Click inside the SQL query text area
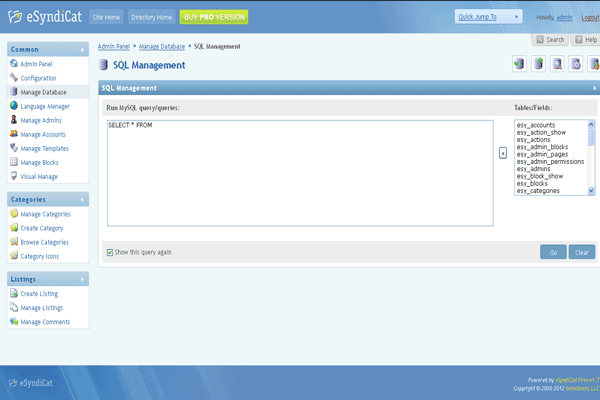Image resolution: width=600 pixels, height=400 pixels. [x=300, y=180]
